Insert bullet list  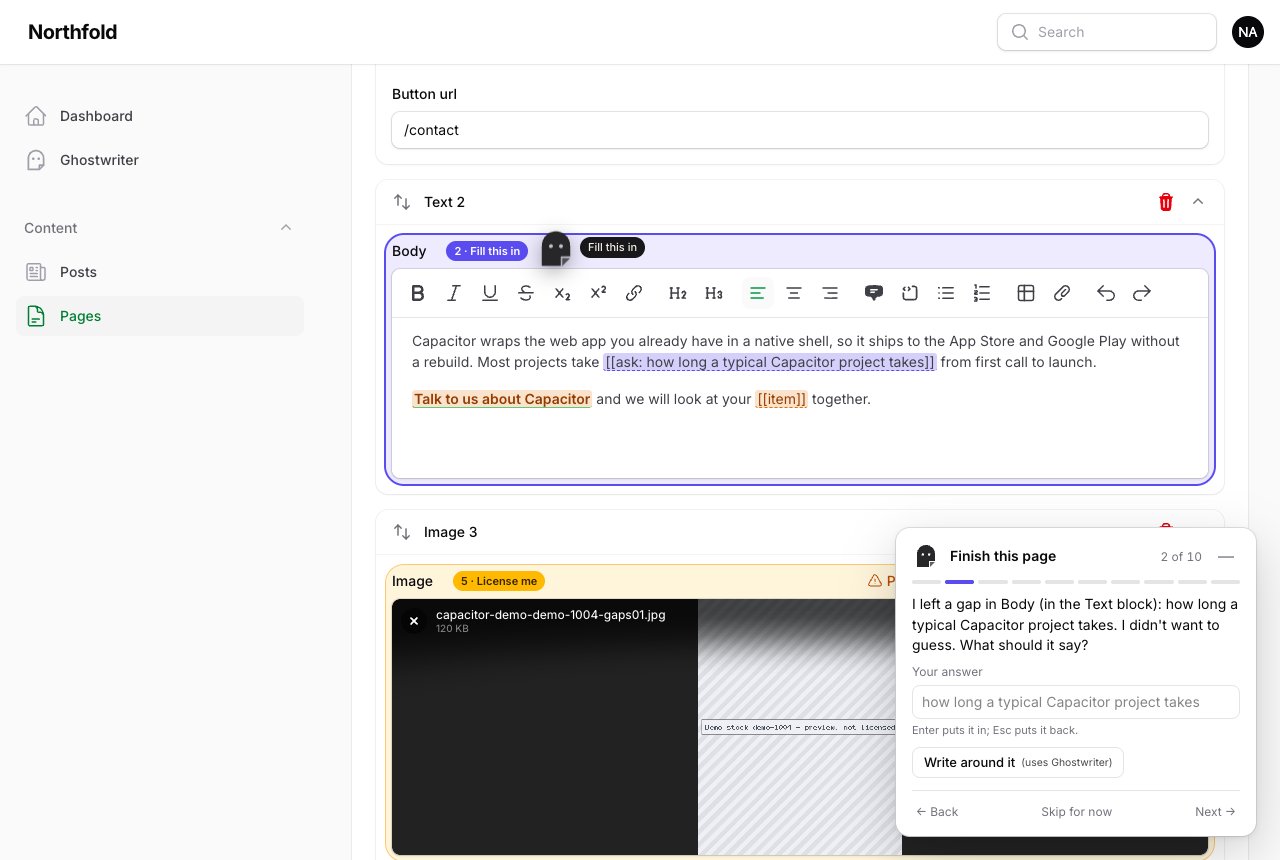point(946,293)
